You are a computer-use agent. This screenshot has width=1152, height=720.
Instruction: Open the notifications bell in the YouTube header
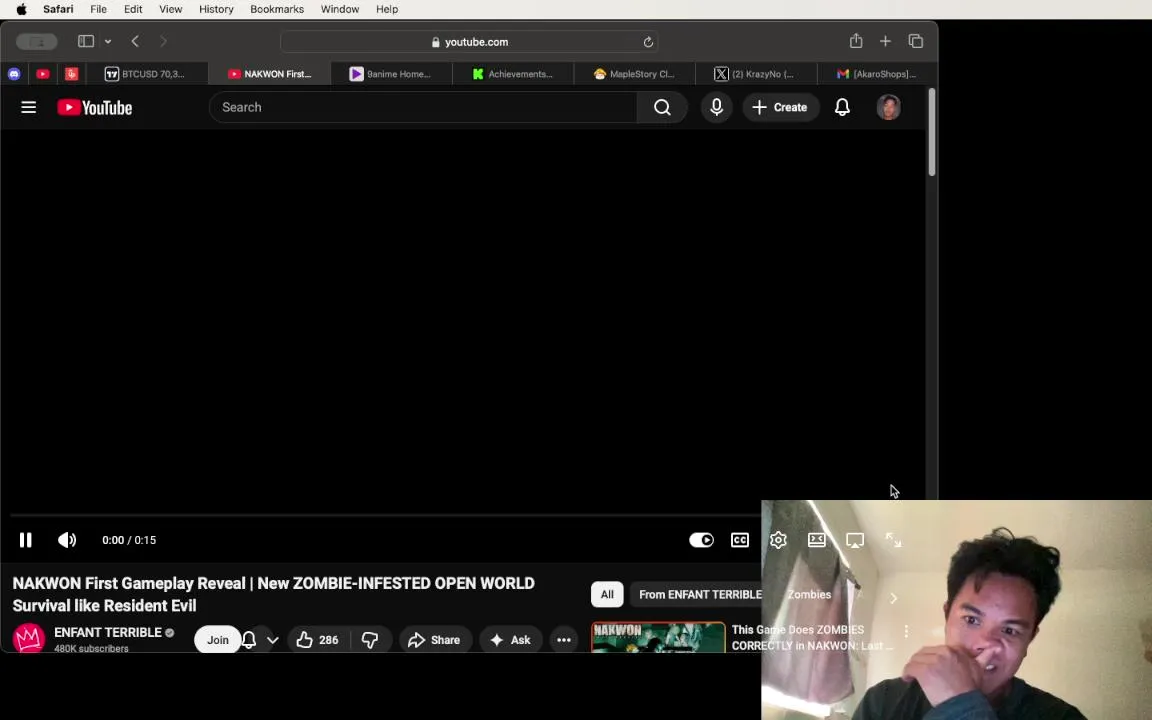coord(842,107)
